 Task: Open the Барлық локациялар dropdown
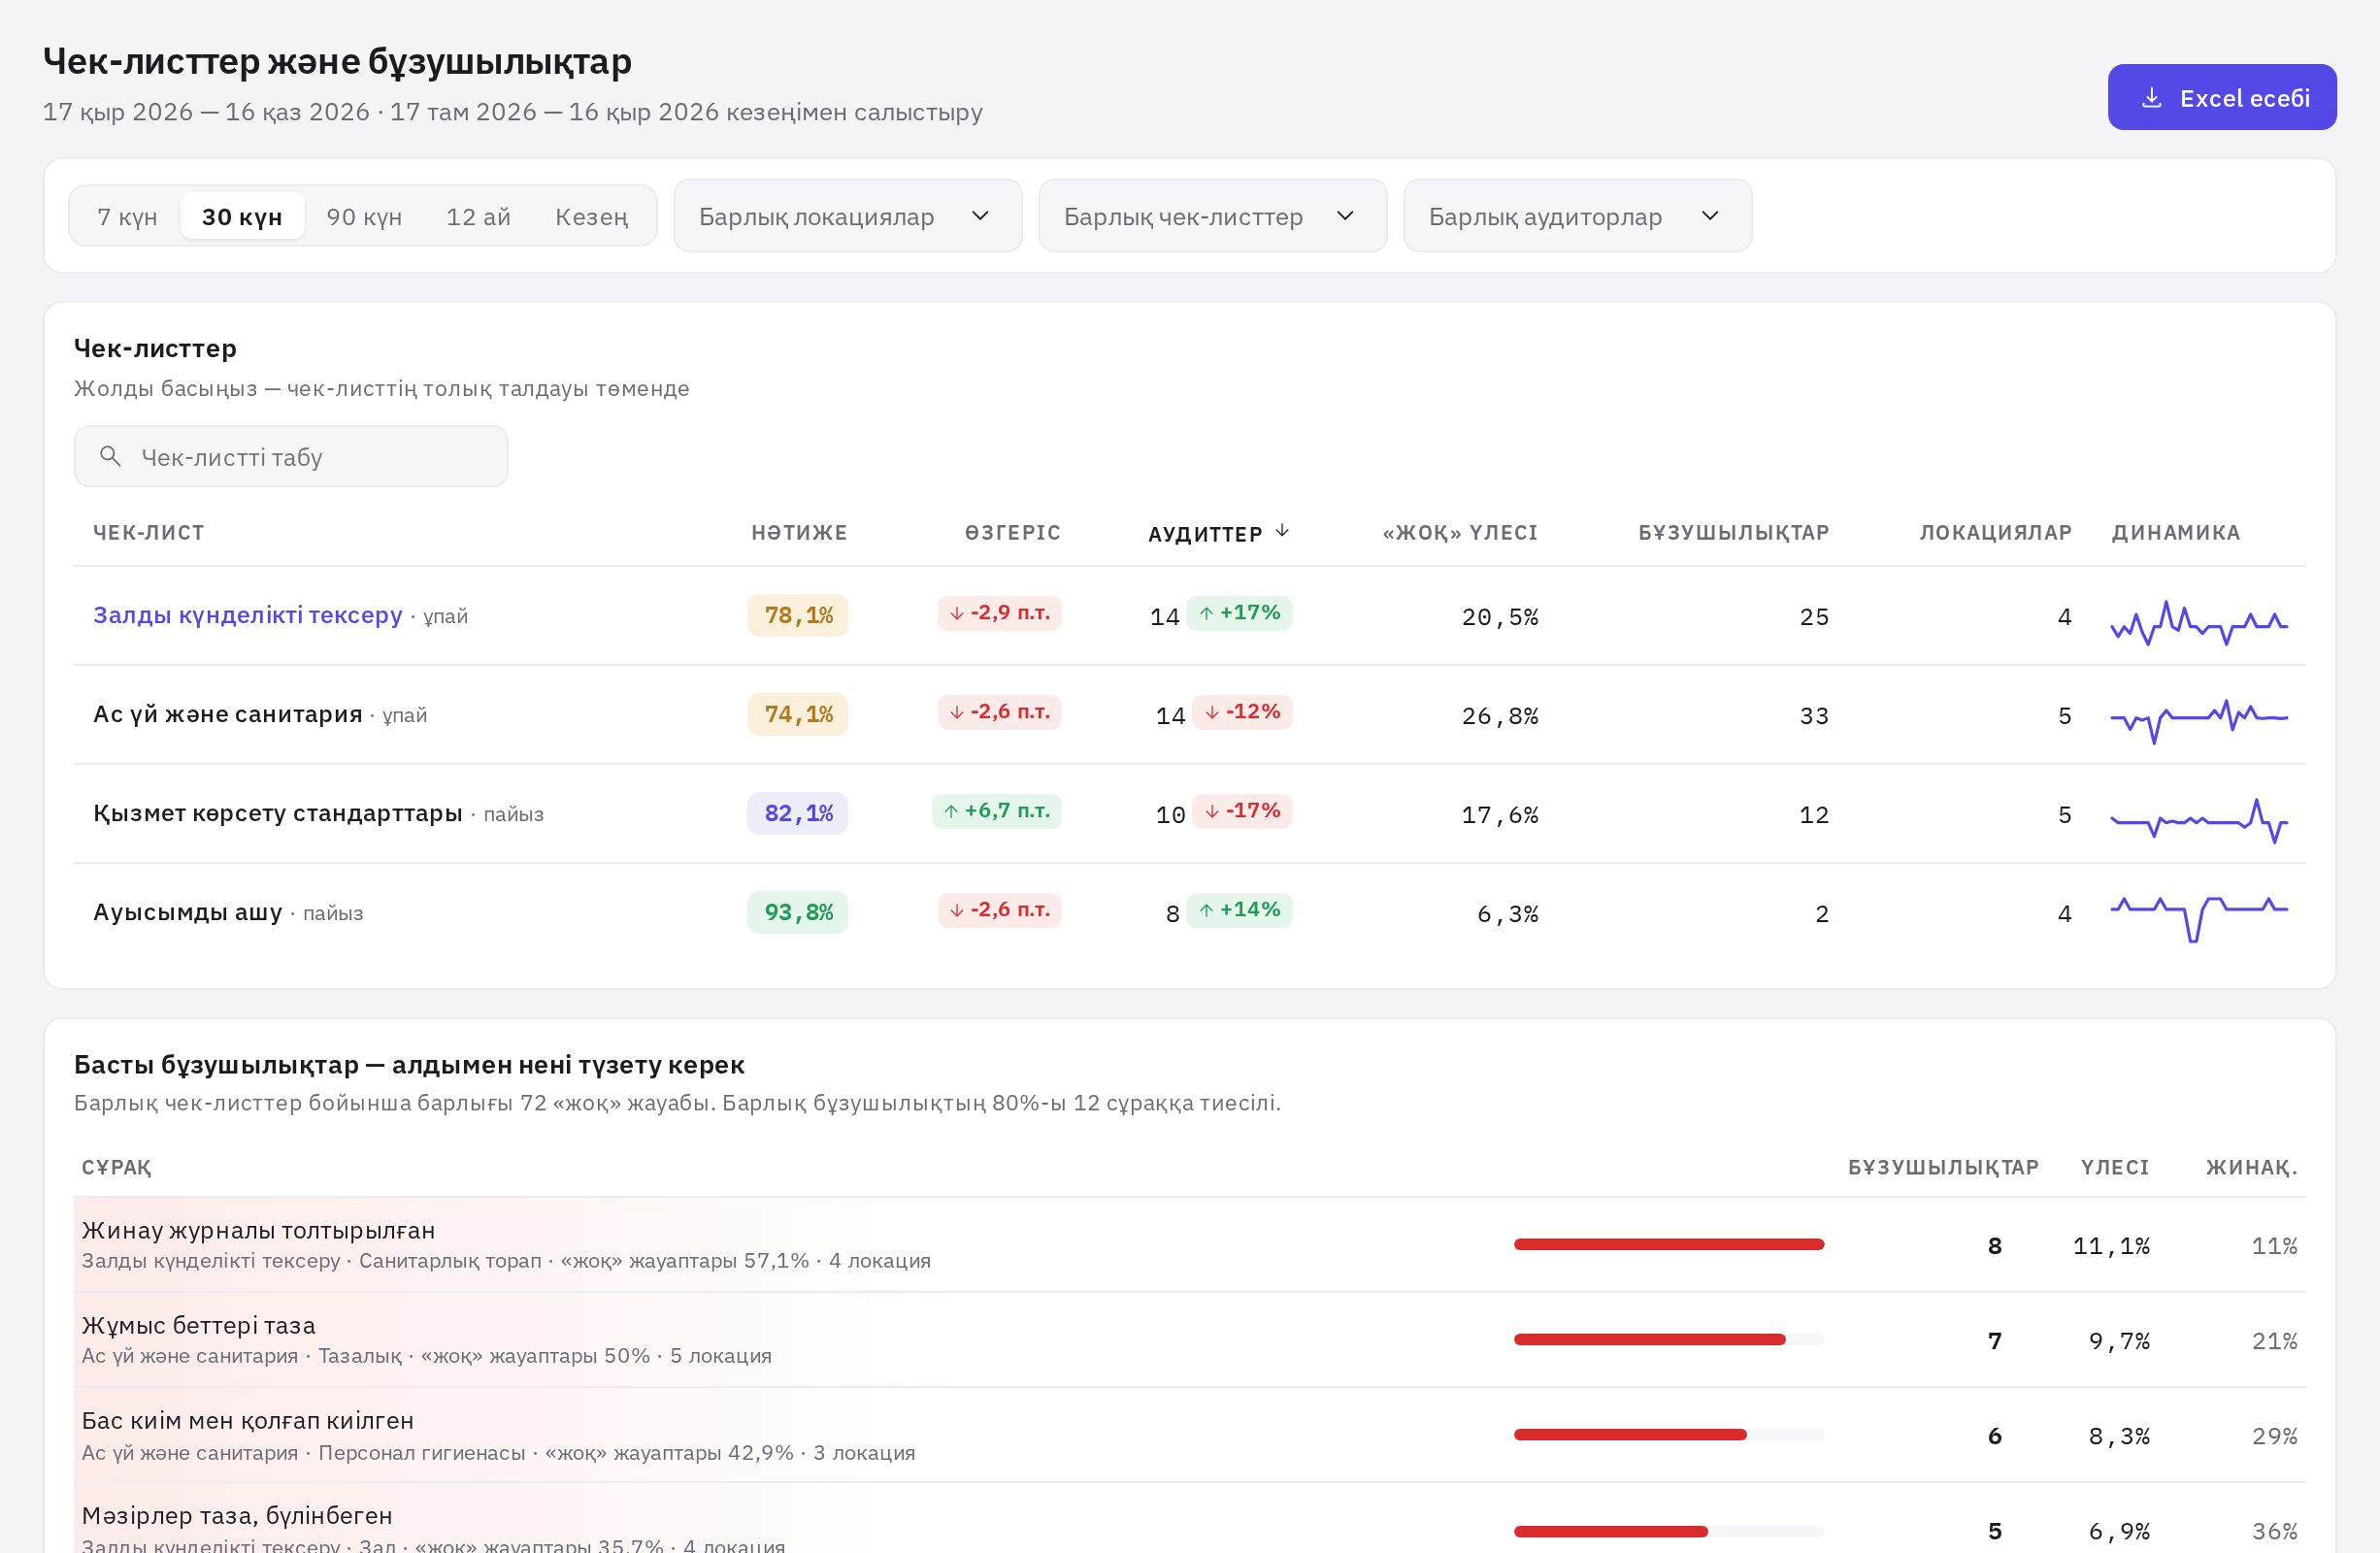pos(847,216)
